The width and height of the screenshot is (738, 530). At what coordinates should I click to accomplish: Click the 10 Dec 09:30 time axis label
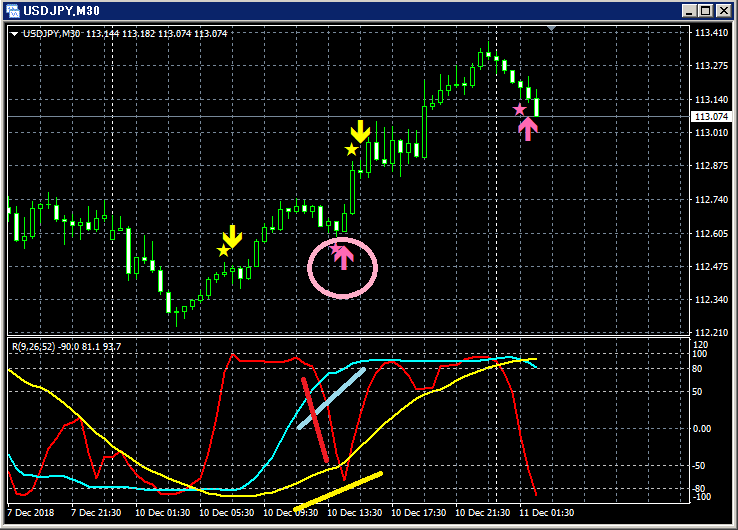[290, 513]
